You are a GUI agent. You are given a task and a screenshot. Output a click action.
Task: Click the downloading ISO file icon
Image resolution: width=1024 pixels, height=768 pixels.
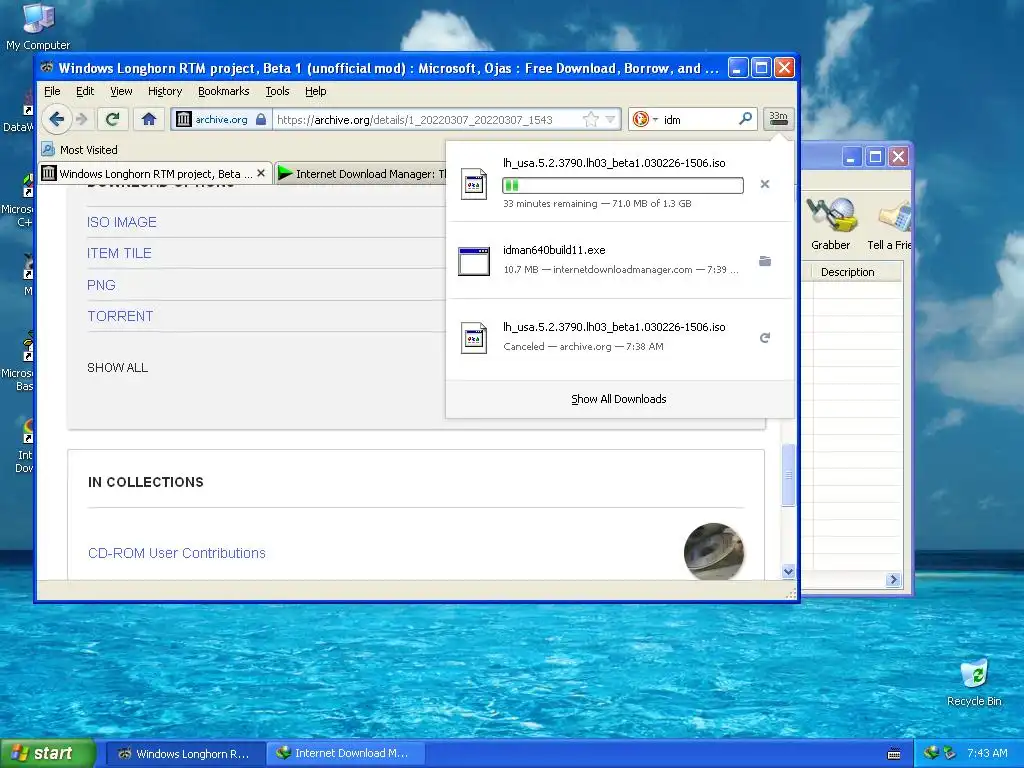474,184
